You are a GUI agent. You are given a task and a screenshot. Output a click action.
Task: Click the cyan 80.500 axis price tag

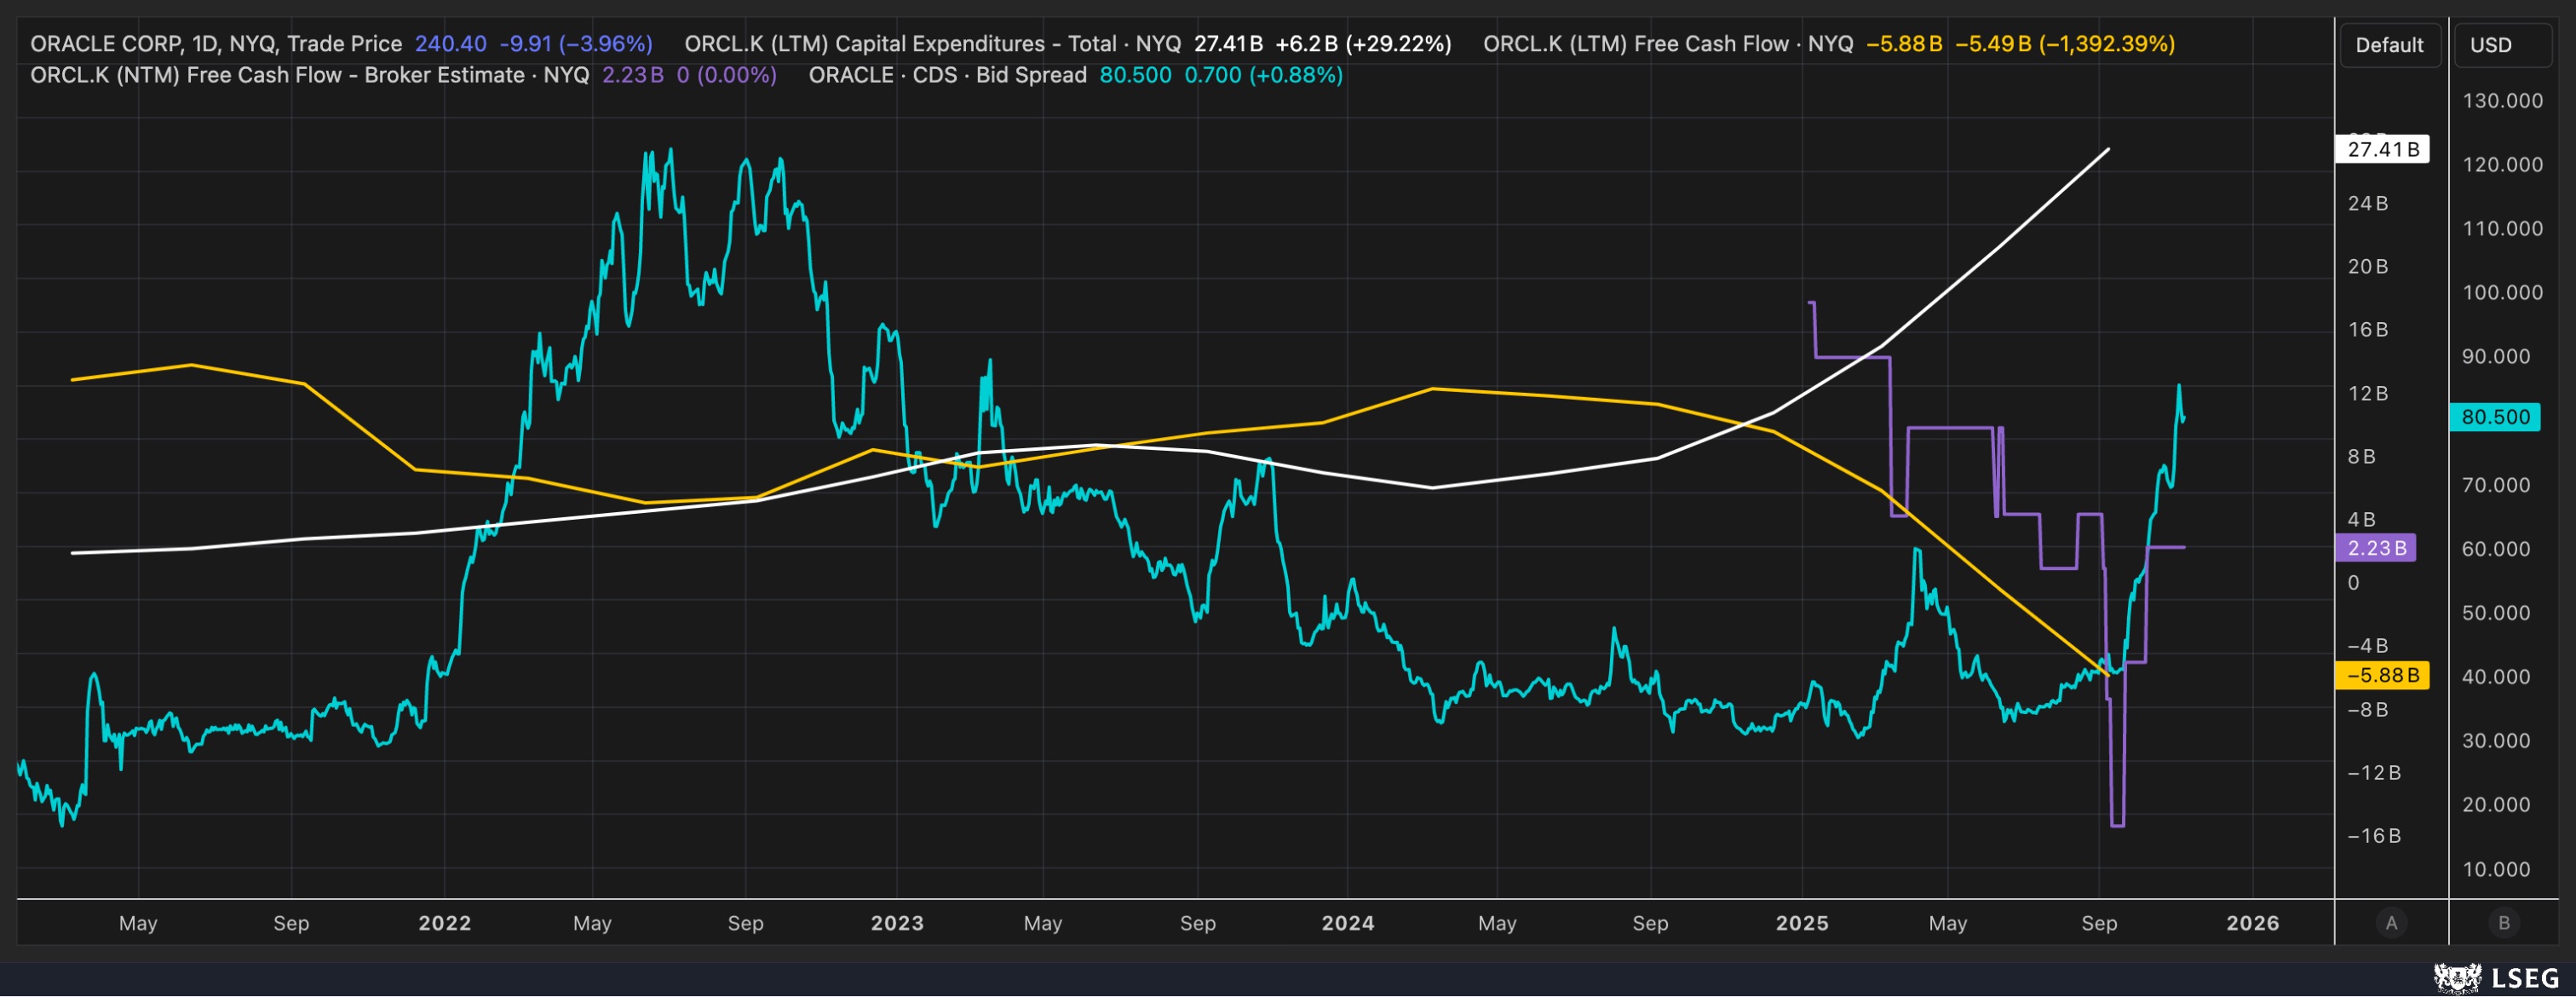pos(2495,417)
